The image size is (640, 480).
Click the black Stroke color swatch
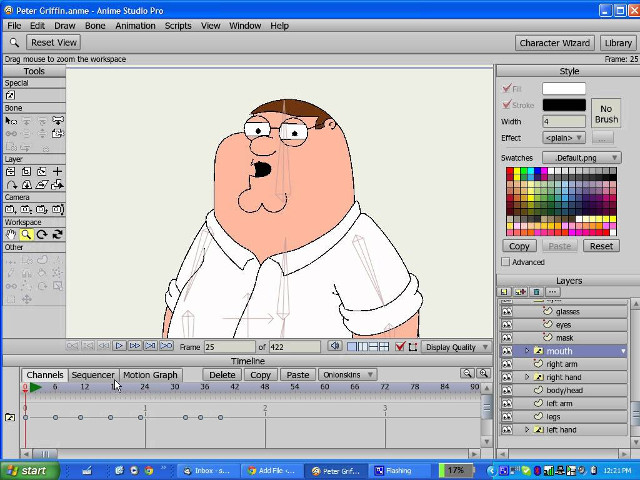[564, 105]
